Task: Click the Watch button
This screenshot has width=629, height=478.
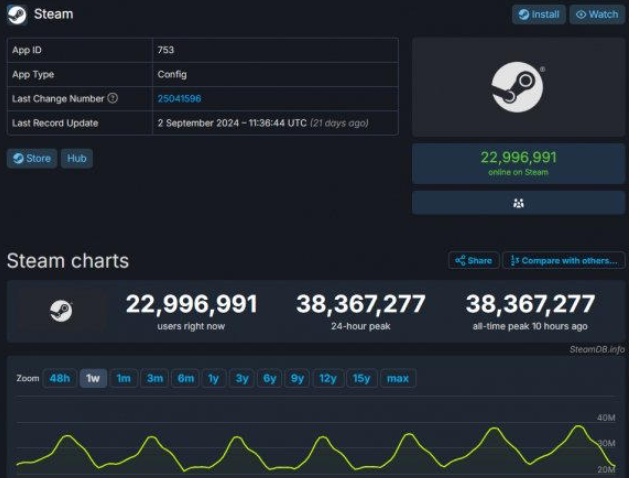Action: [x=597, y=14]
